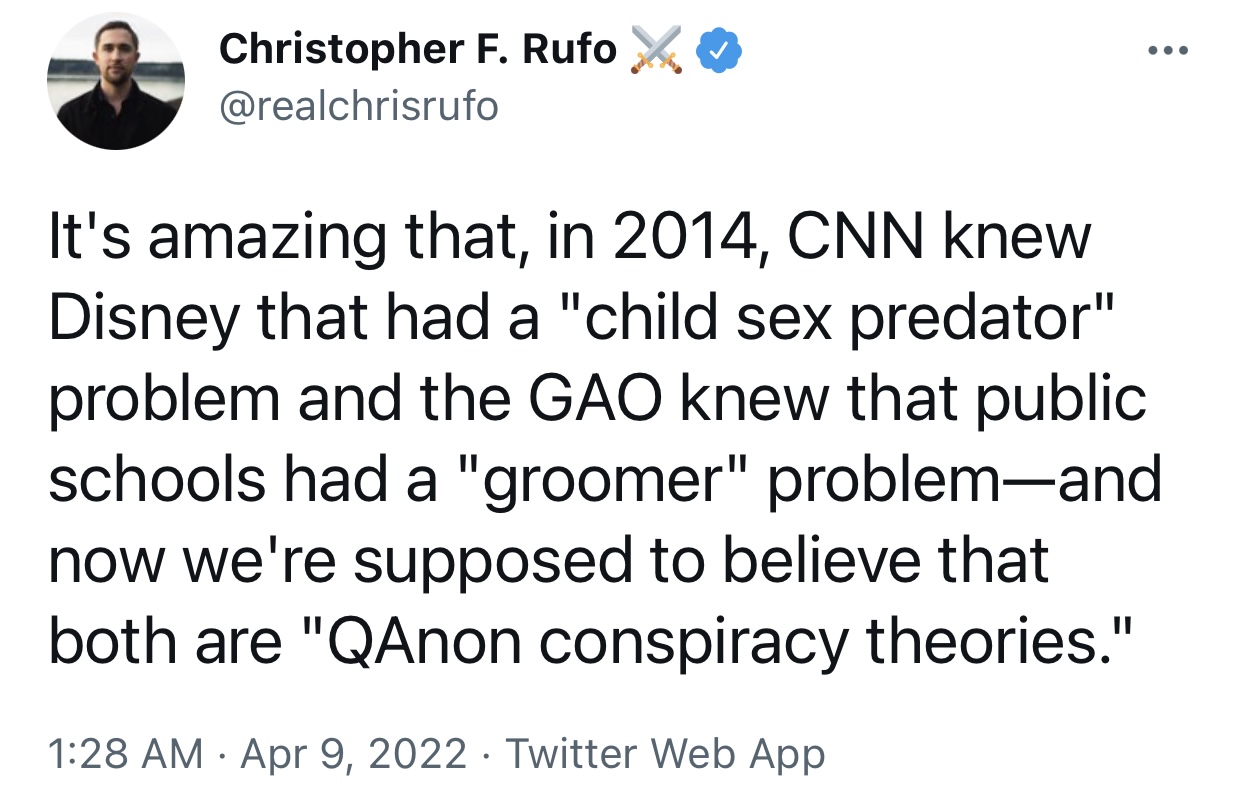Open the tweet's three-dot more options menu
Viewport: 1241px width, 807px height.
(x=1166, y=50)
